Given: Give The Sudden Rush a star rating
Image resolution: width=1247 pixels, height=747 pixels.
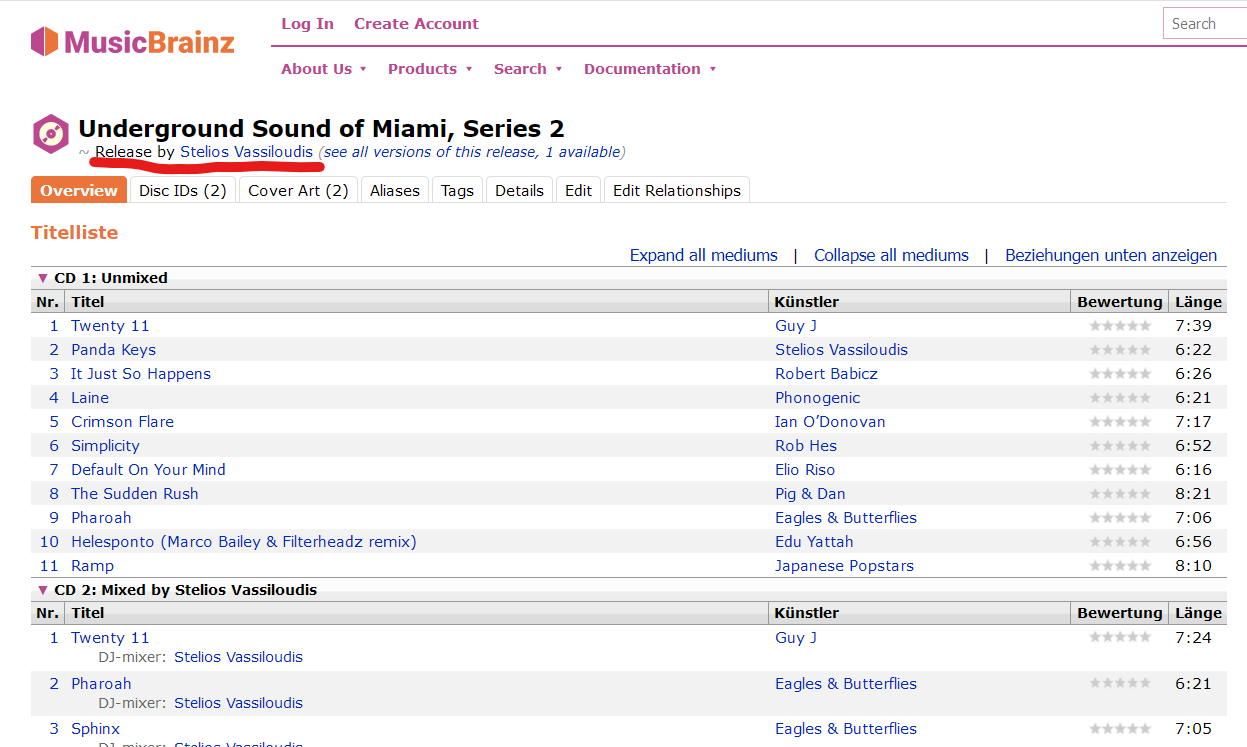Looking at the screenshot, I should tap(1119, 494).
